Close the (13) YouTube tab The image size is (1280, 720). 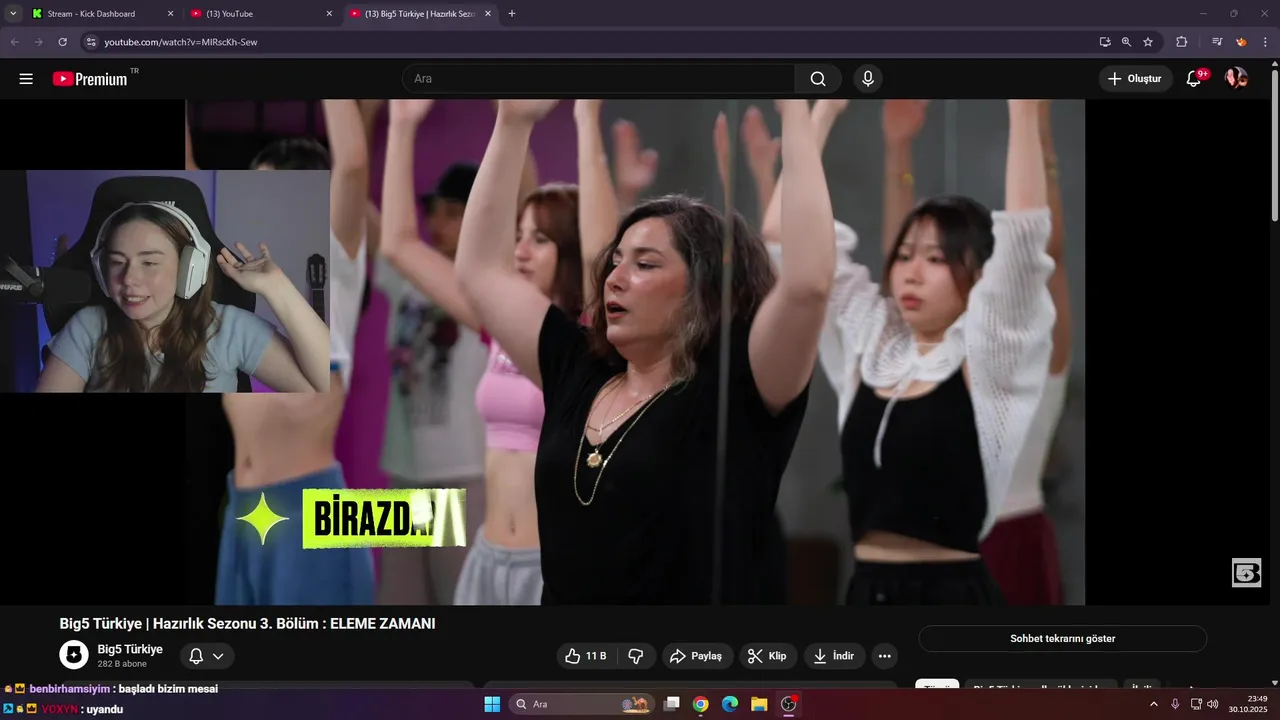pos(329,14)
